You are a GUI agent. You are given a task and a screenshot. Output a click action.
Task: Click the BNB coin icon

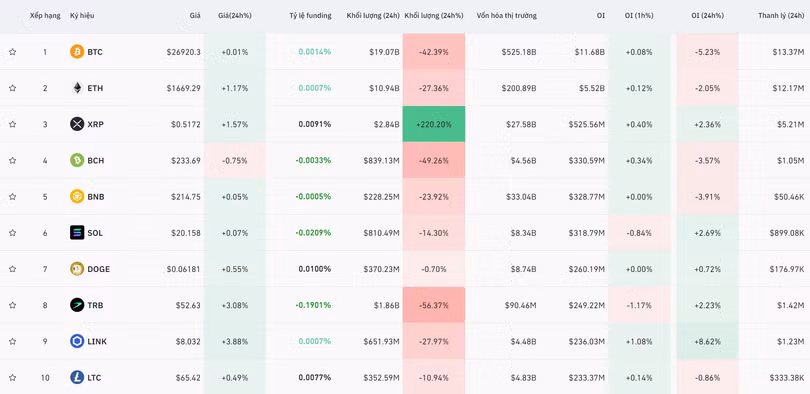(77, 196)
